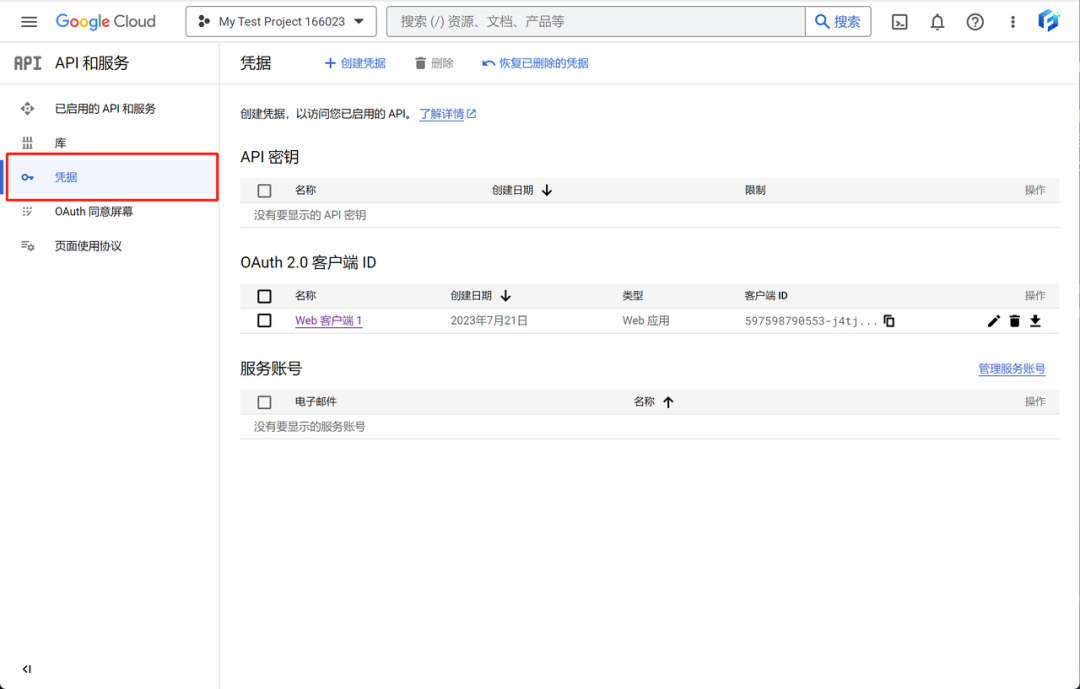Download Web 客户端 1 OAuth client JSON
The width and height of the screenshot is (1080, 689).
point(1035,321)
